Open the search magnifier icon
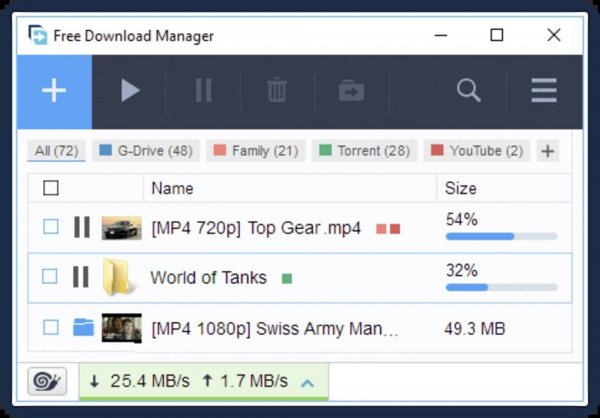The height and width of the screenshot is (418, 600). tap(468, 91)
